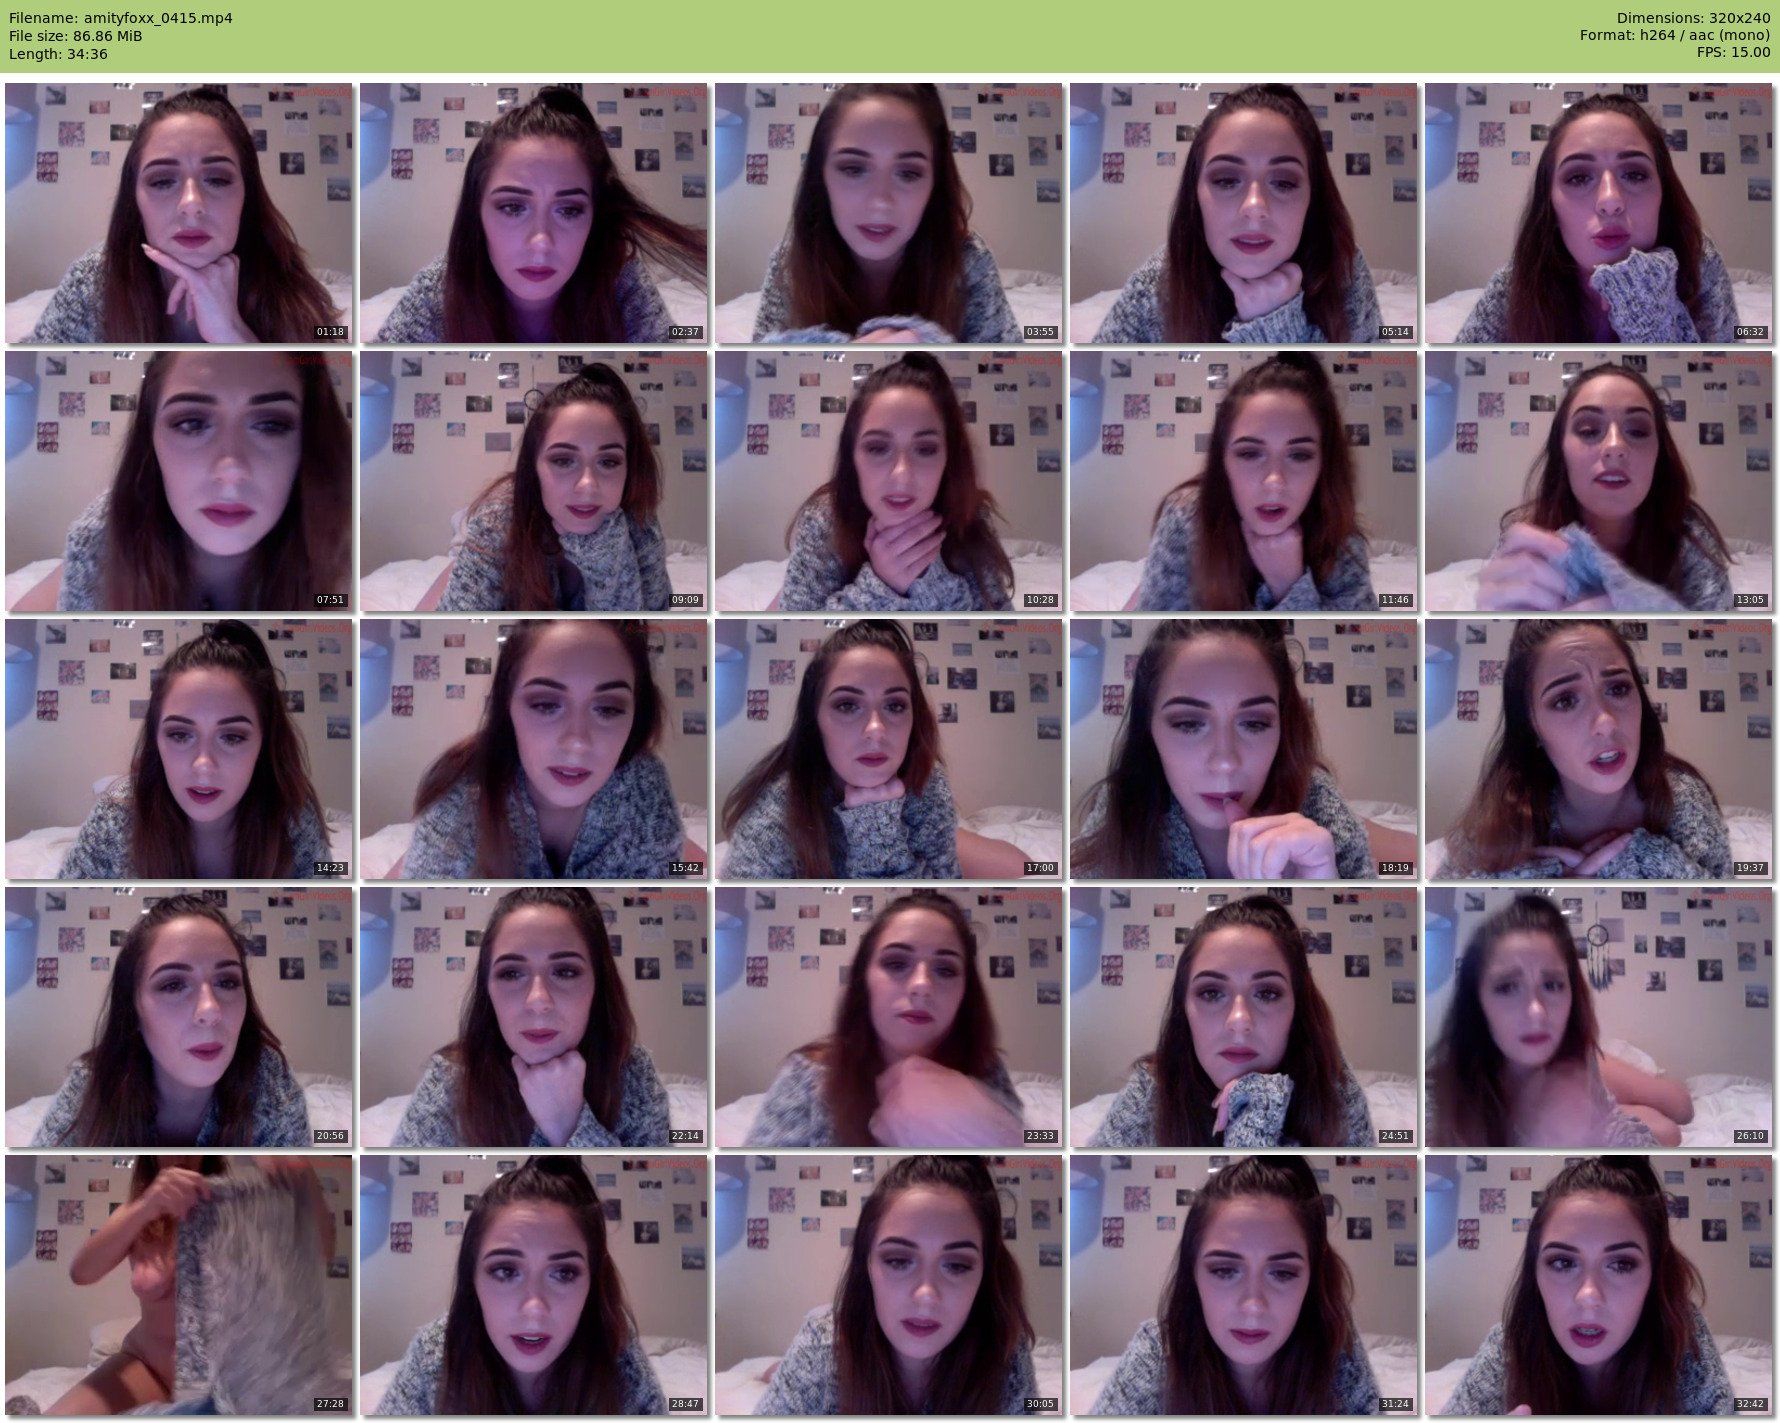The width and height of the screenshot is (1780, 1423).
Task: Select the 05:14 frame thumbnail
Action: 1243,213
